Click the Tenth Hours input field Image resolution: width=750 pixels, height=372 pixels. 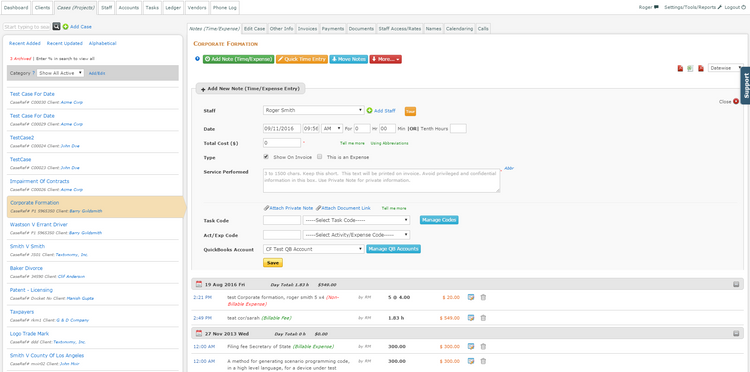(x=458, y=129)
